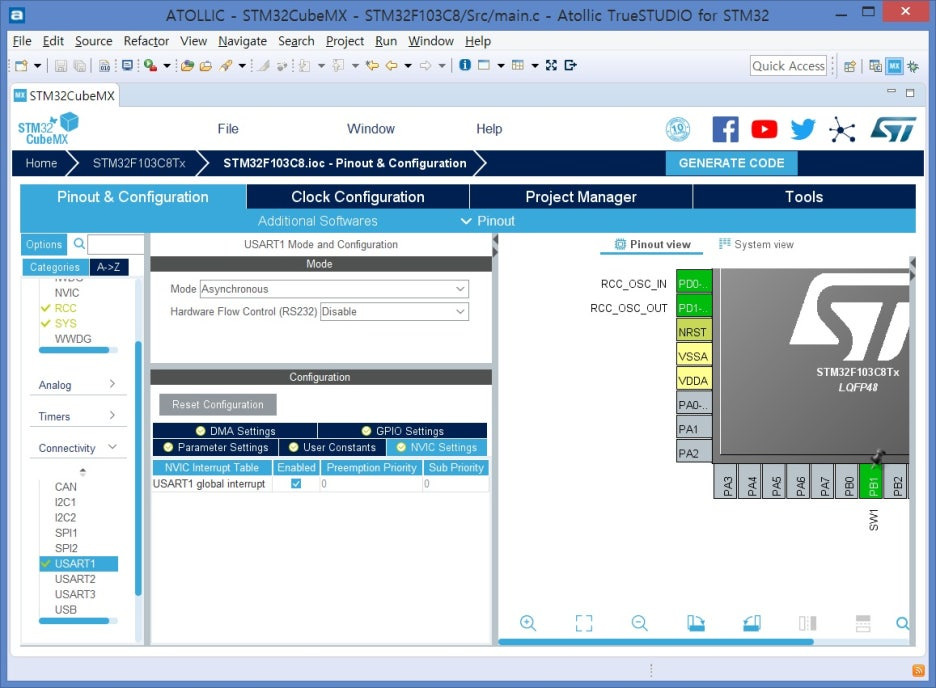
Task: Open the Facebook link icon
Action: [725, 129]
